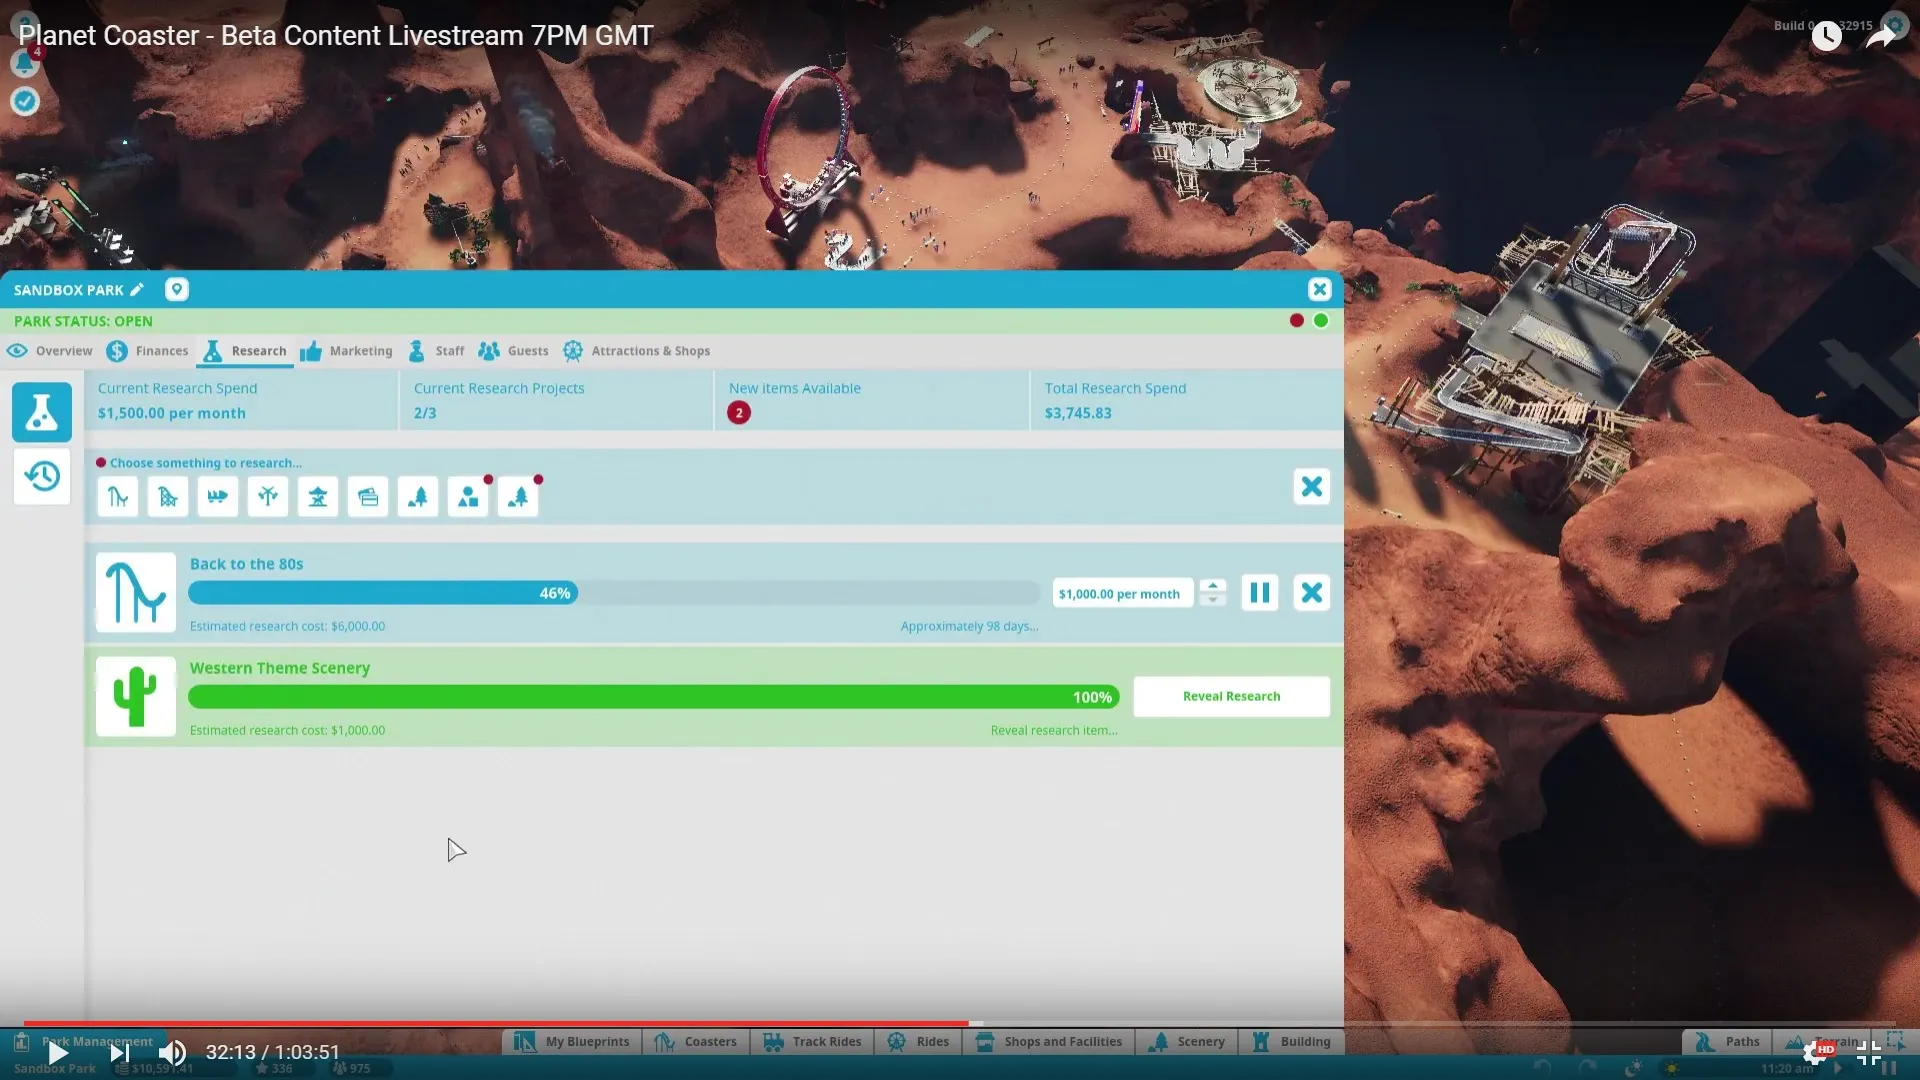
Task: Click the research flask sidebar icon
Action: 42,412
